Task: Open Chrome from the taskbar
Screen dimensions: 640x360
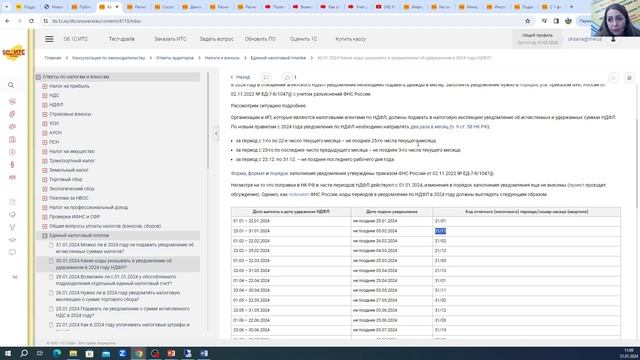Action: click(x=139, y=353)
